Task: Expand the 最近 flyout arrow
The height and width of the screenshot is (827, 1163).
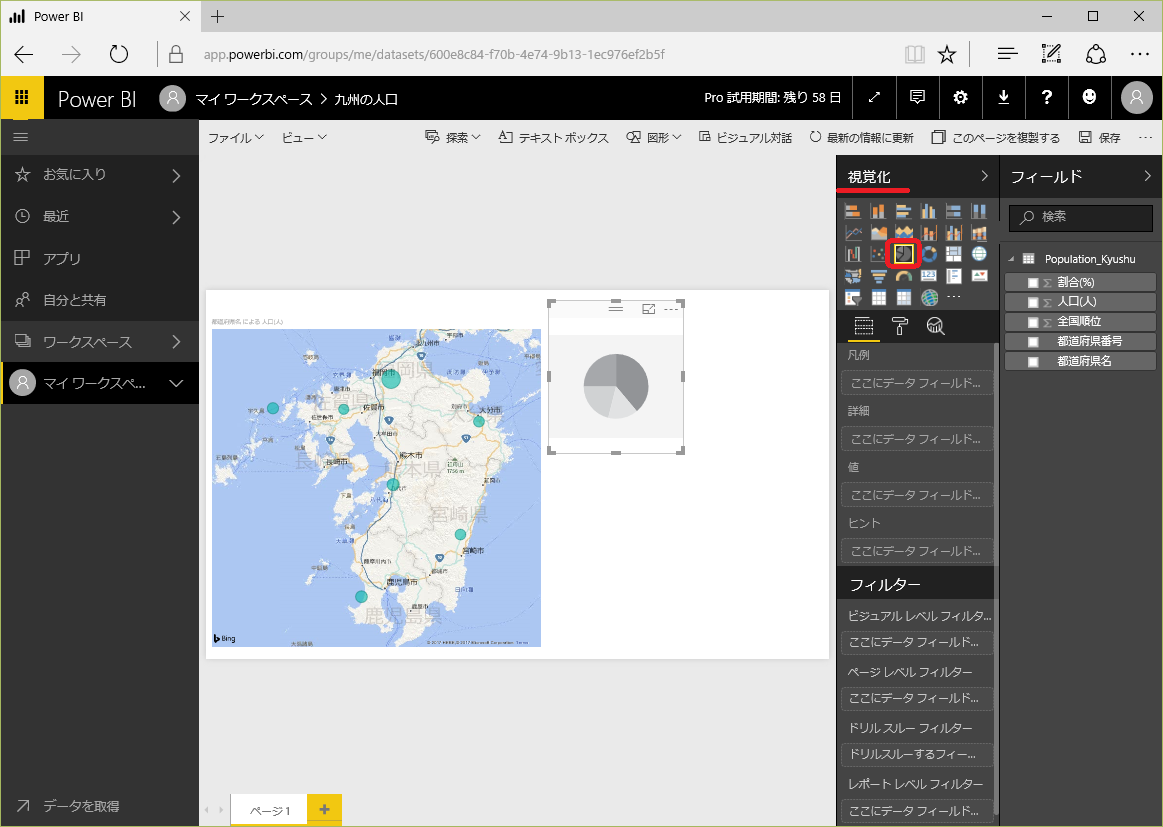Action: point(177,217)
